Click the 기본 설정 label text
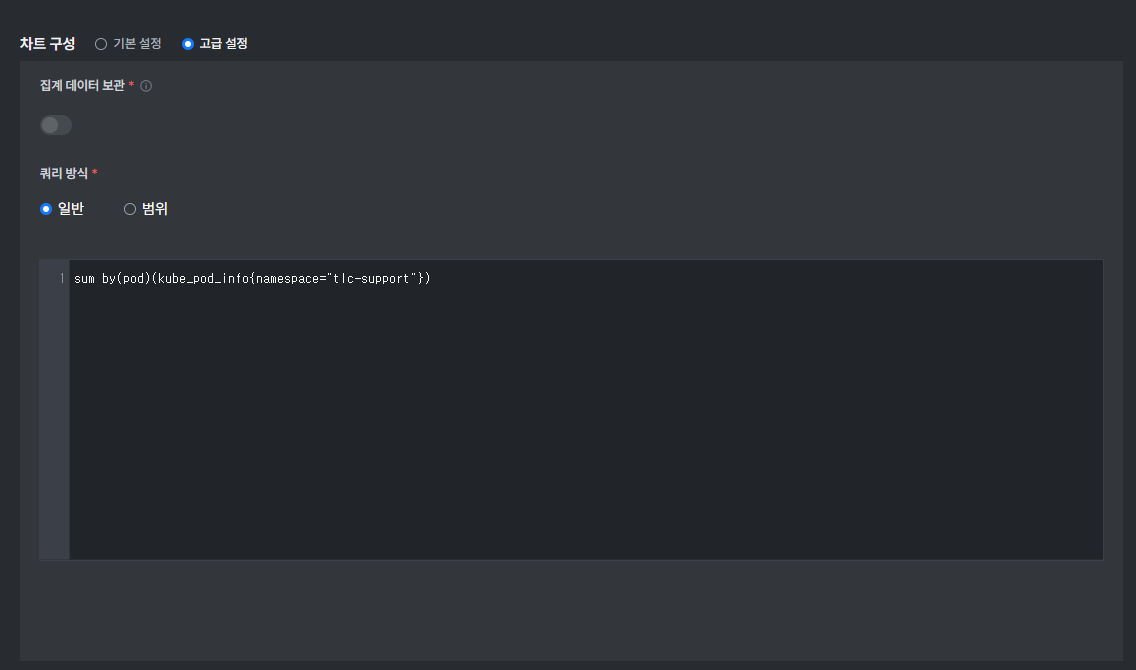Viewport: 1136px width, 670px height. (x=137, y=44)
